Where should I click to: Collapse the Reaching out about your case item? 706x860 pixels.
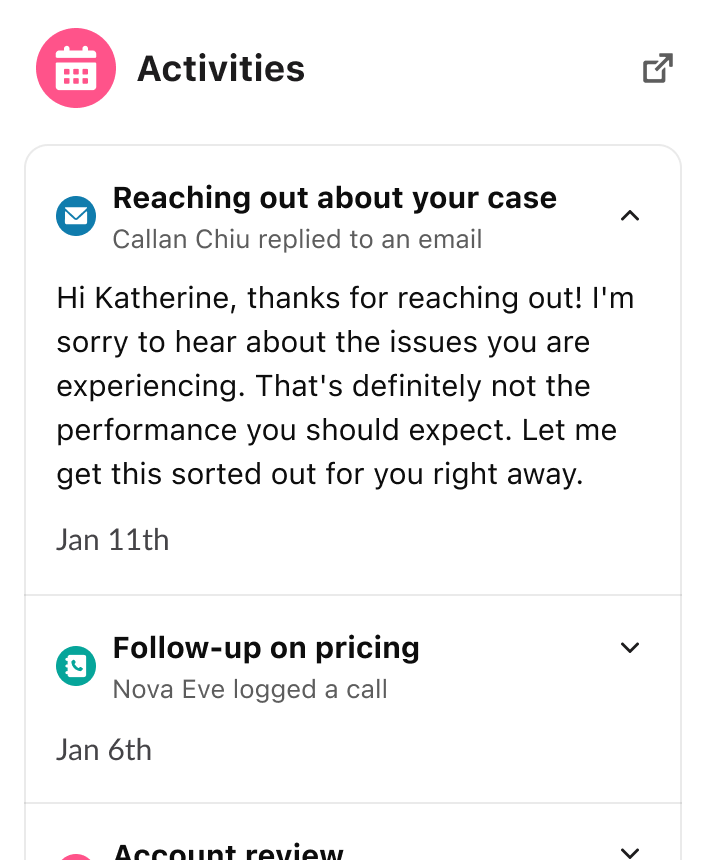coord(630,215)
